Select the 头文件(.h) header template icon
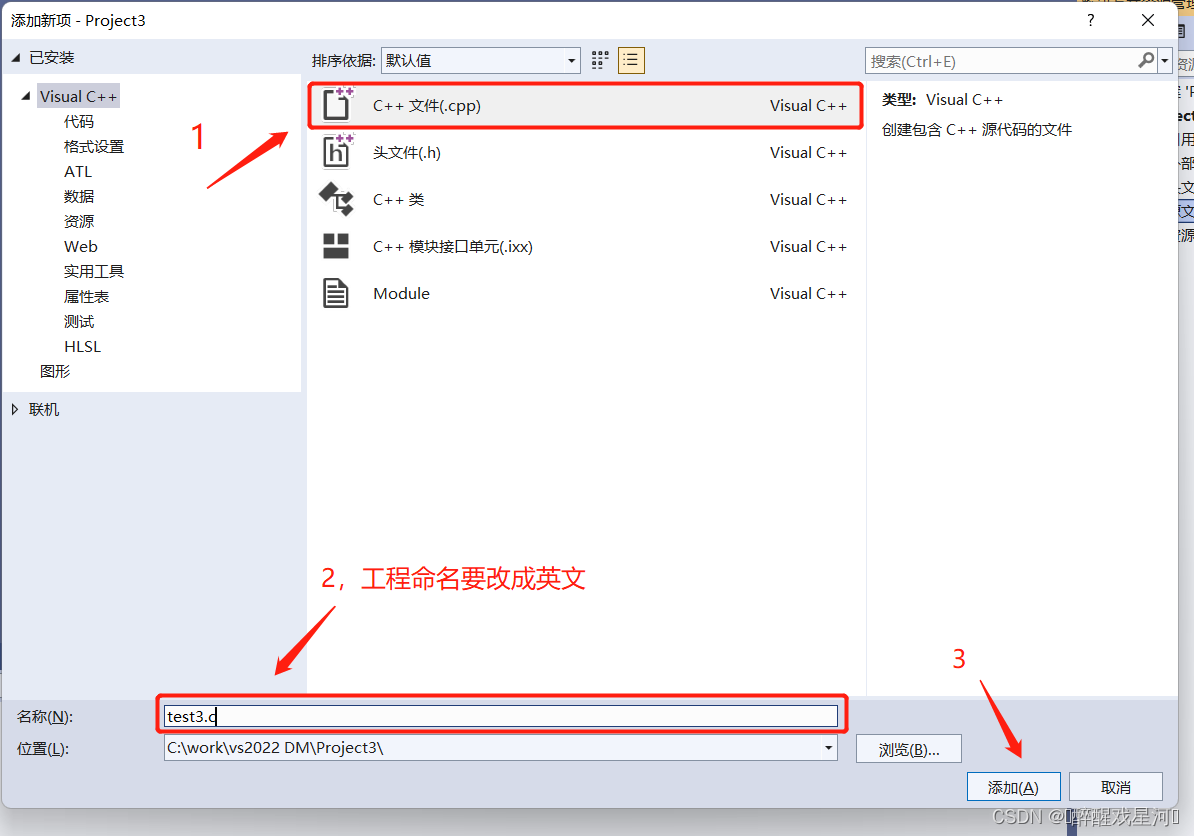1194x836 pixels. [x=336, y=151]
